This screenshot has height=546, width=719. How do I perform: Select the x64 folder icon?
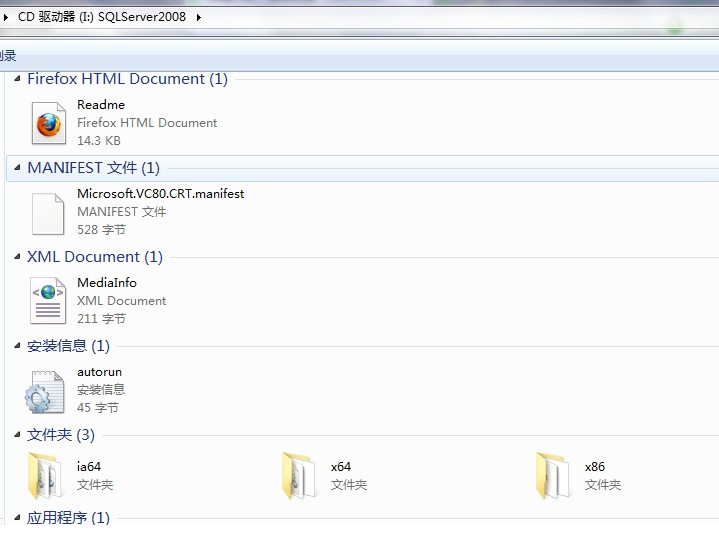(x=299, y=475)
